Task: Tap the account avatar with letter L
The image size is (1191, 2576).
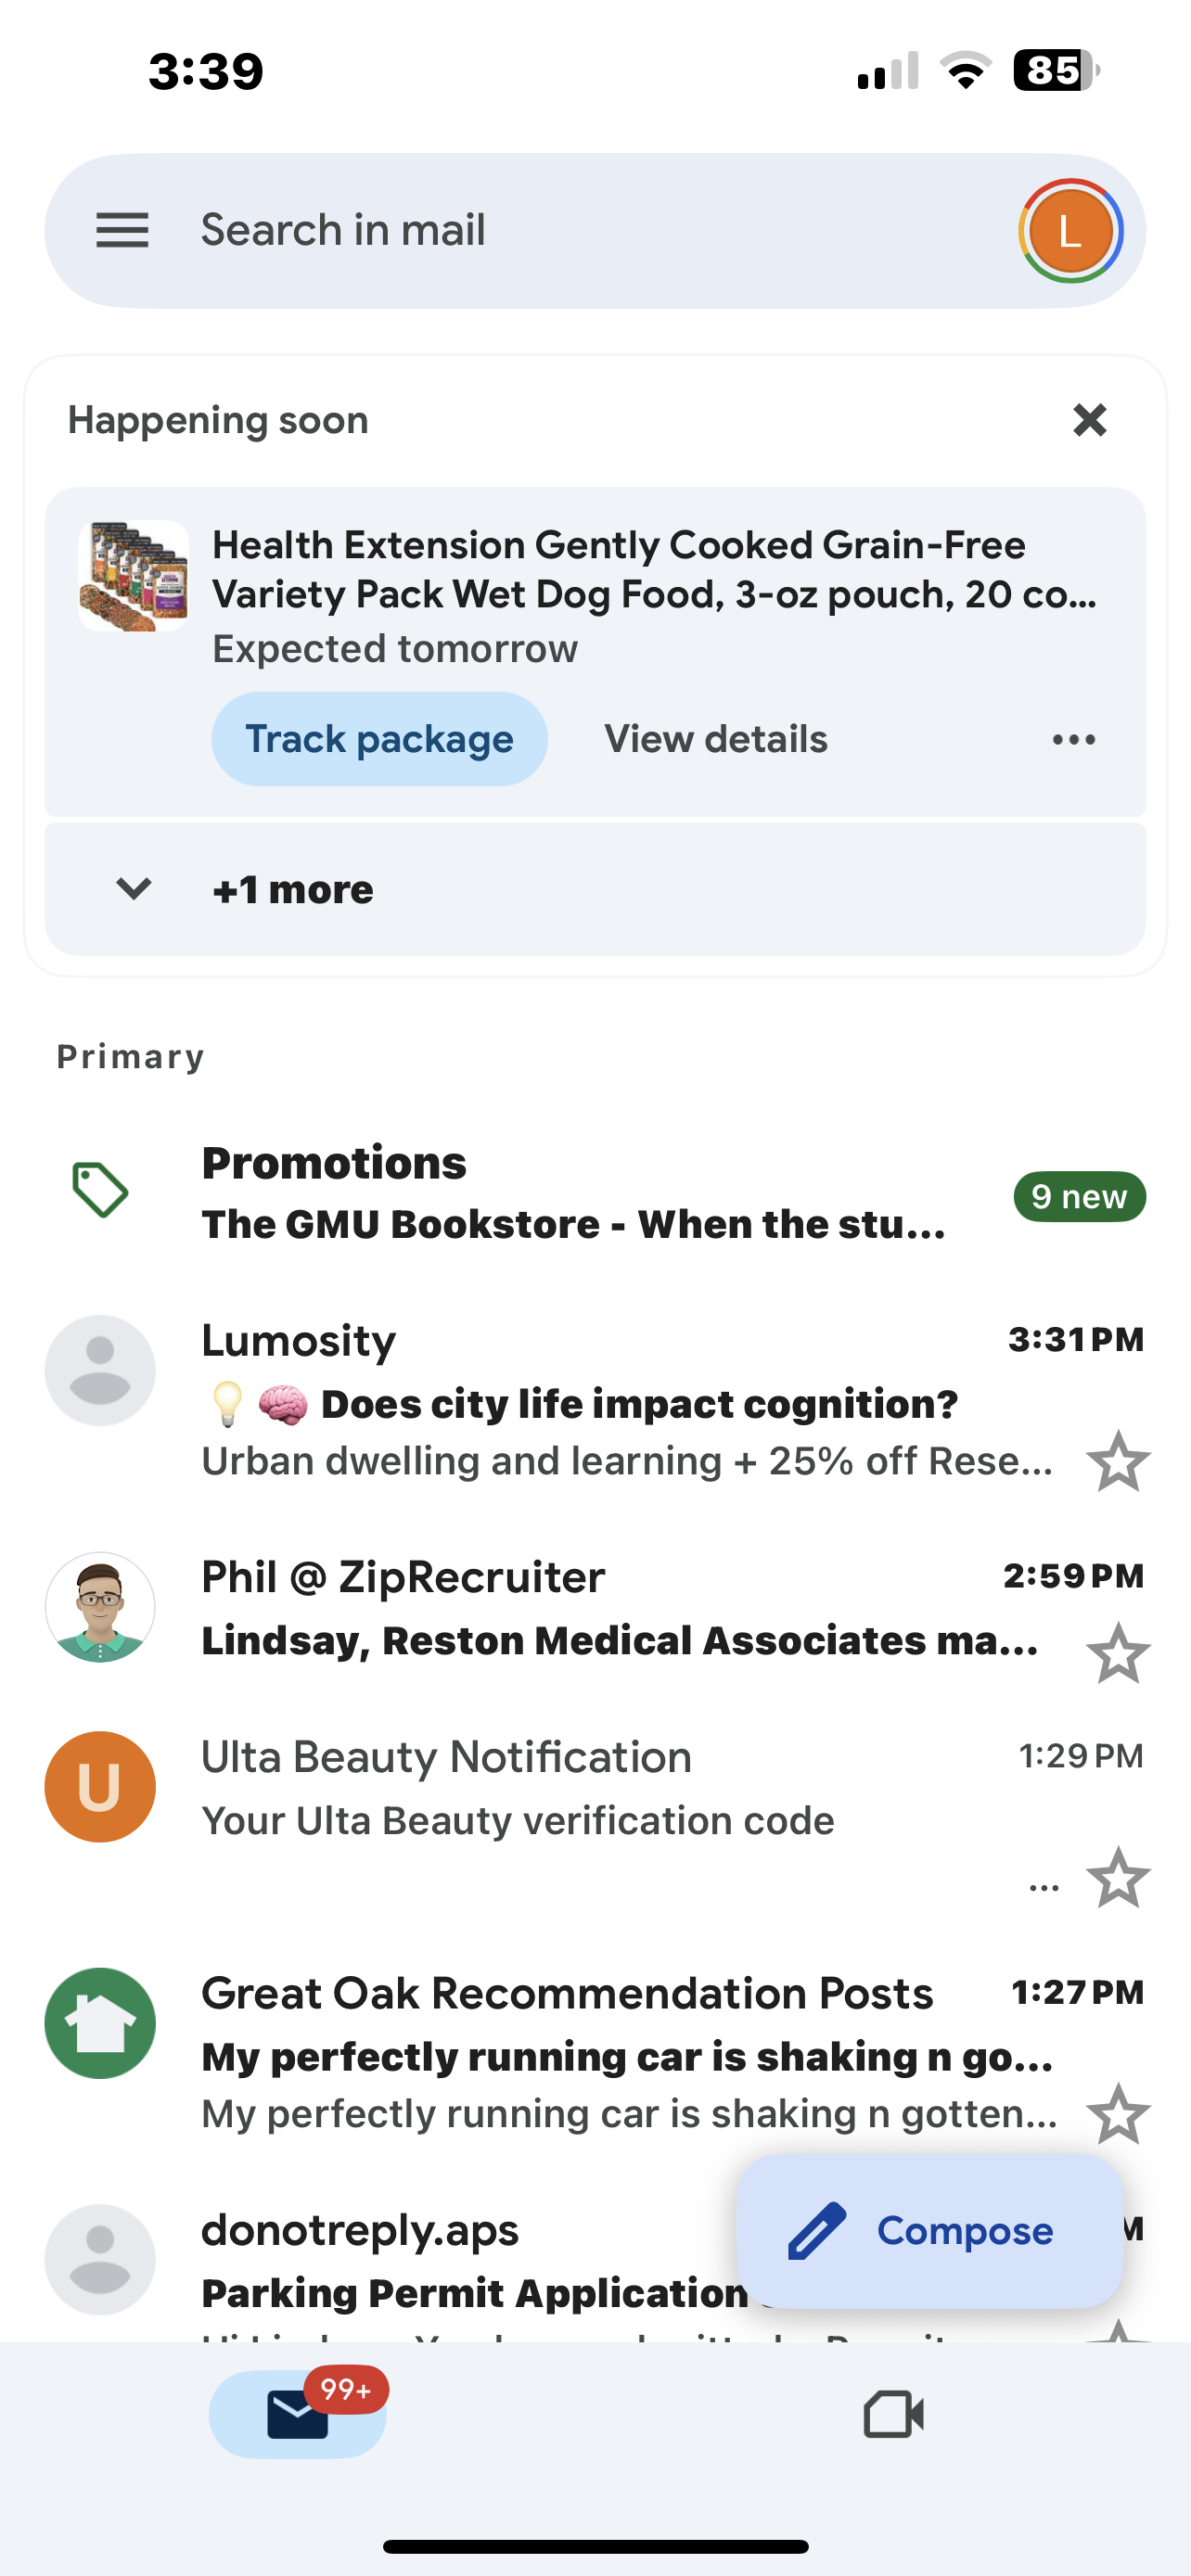Action: (1070, 231)
